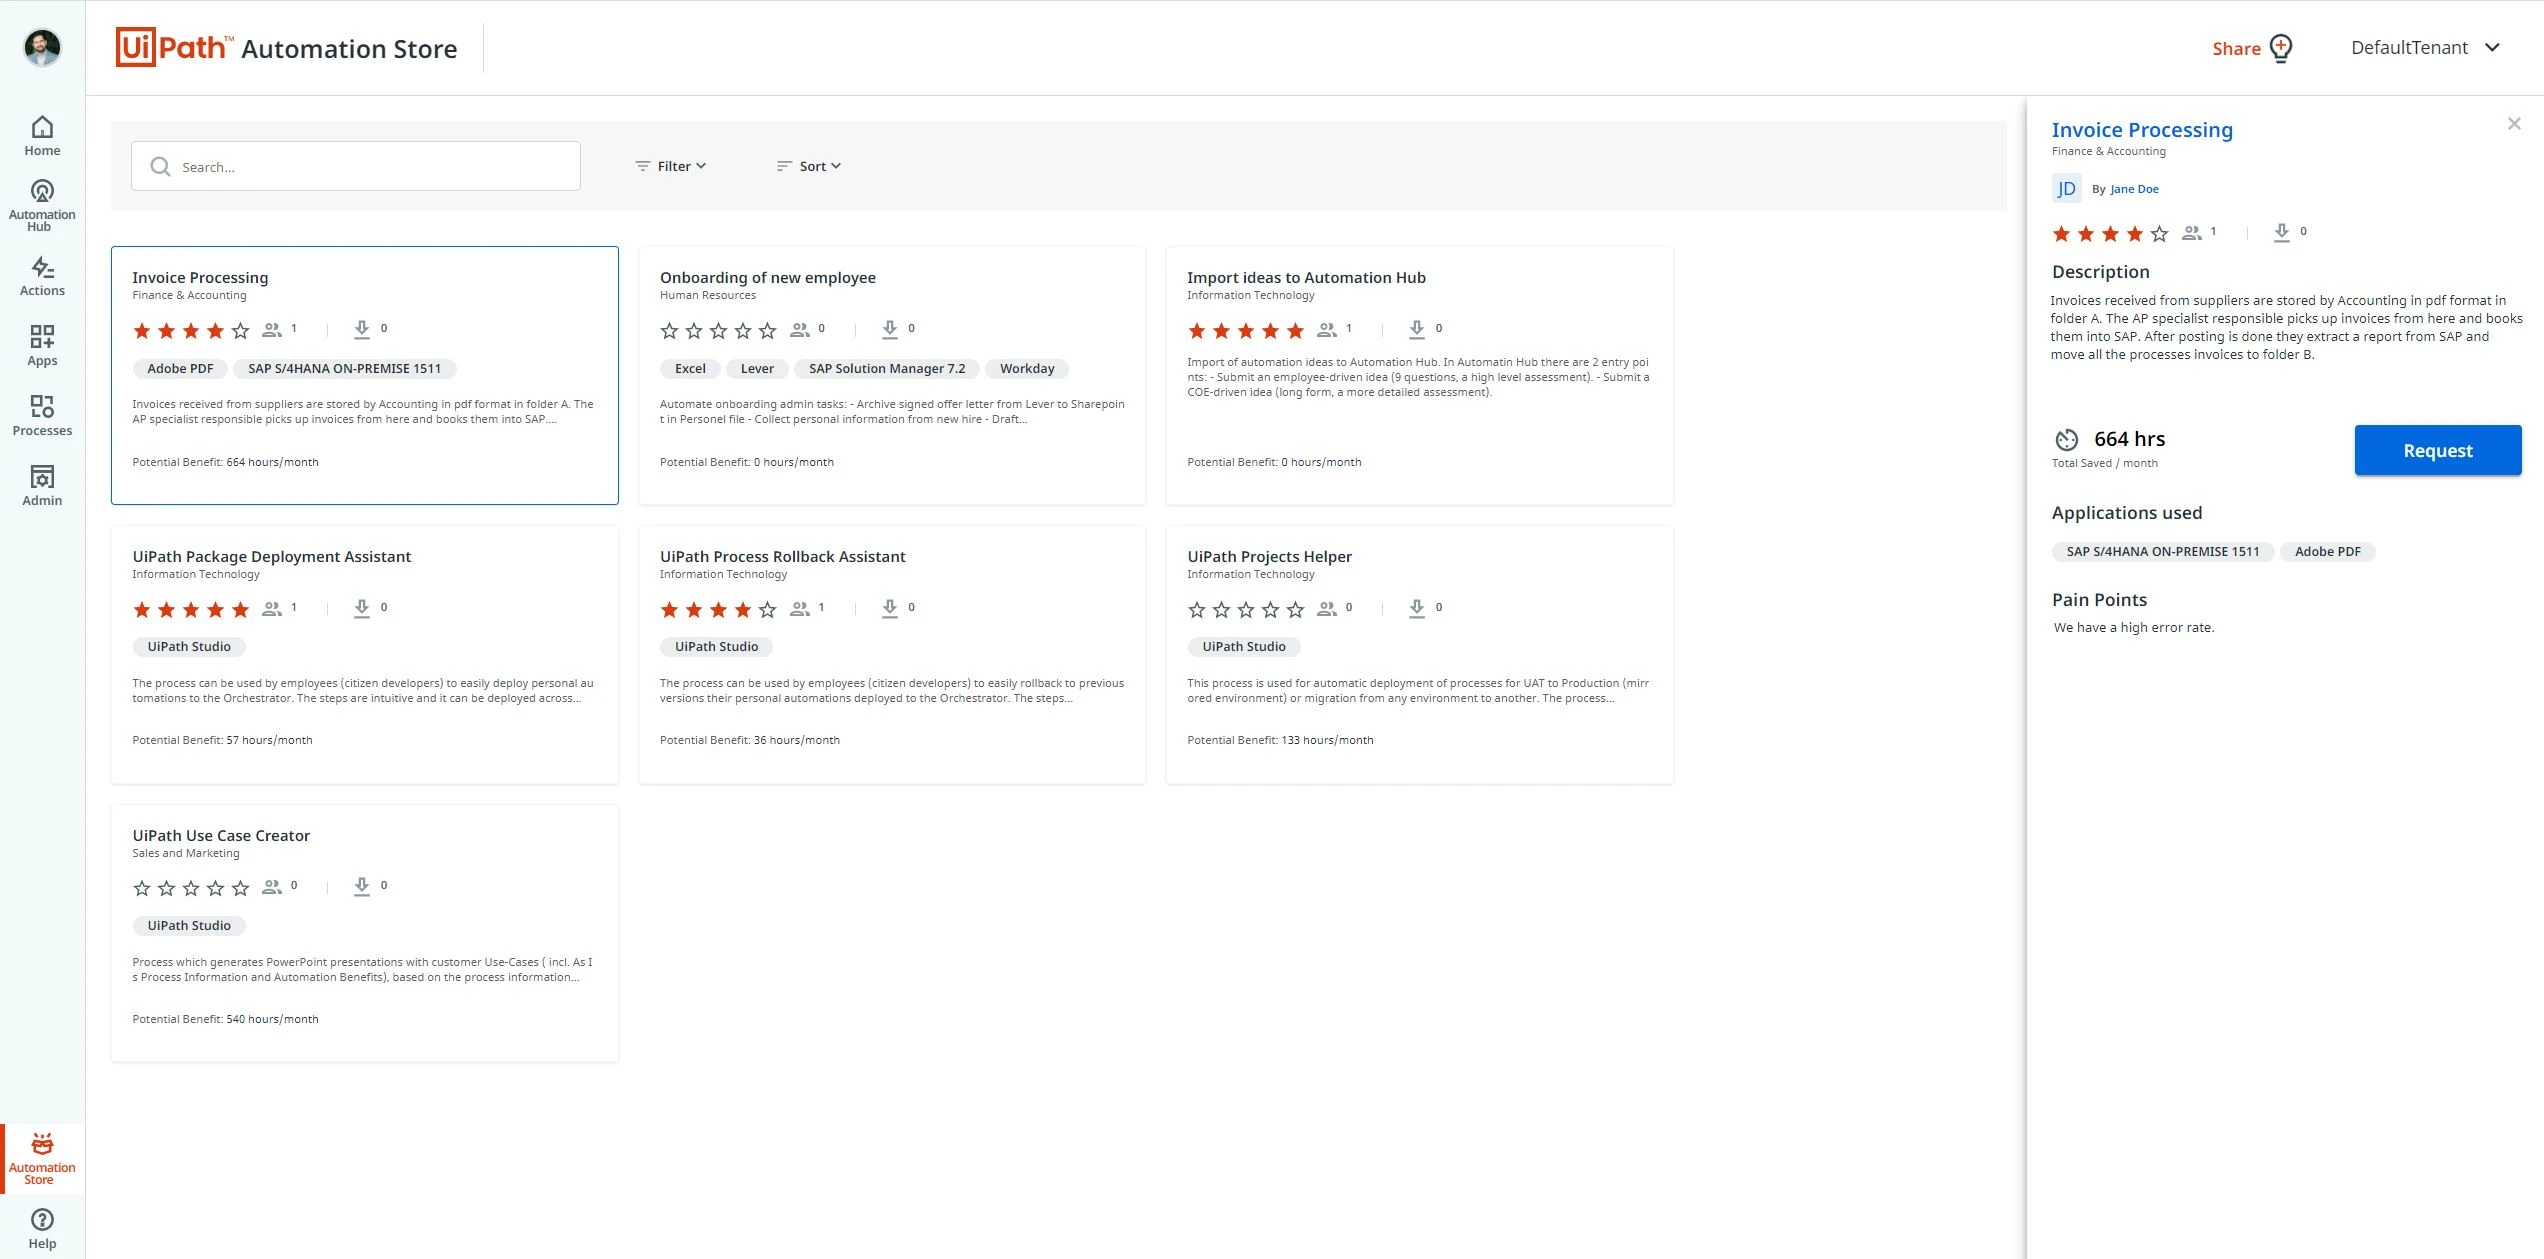
Task: Click the 'We have a high error rate.' text
Action: 2134,628
